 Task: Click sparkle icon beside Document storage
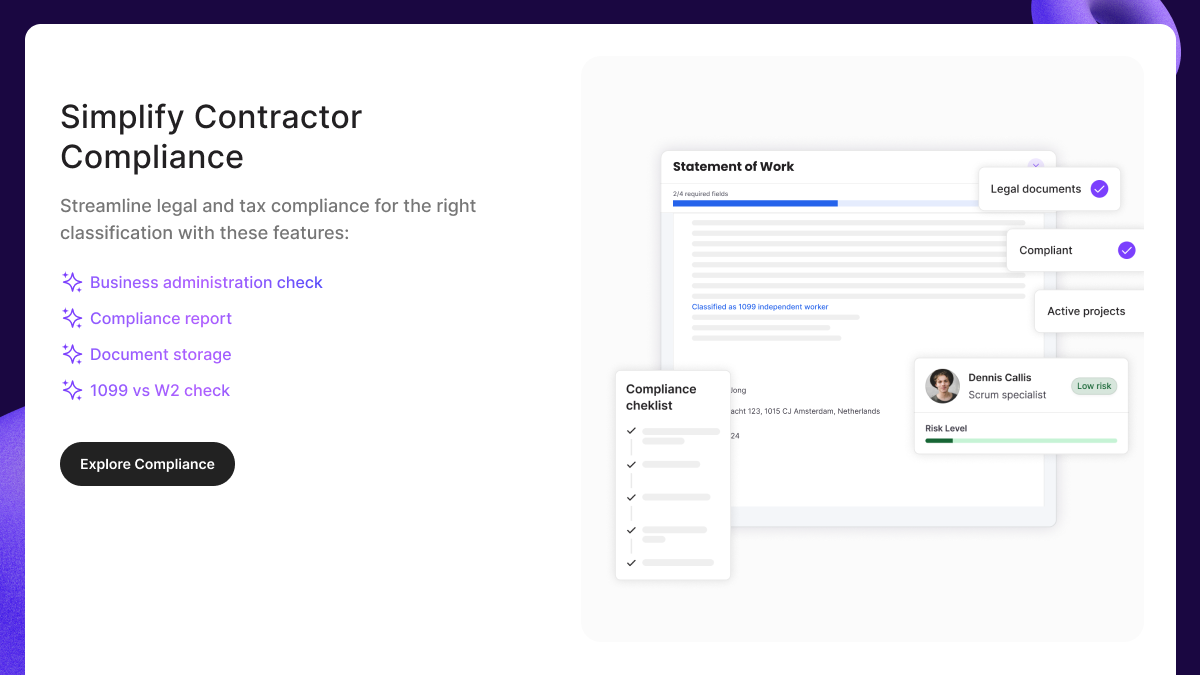72,354
